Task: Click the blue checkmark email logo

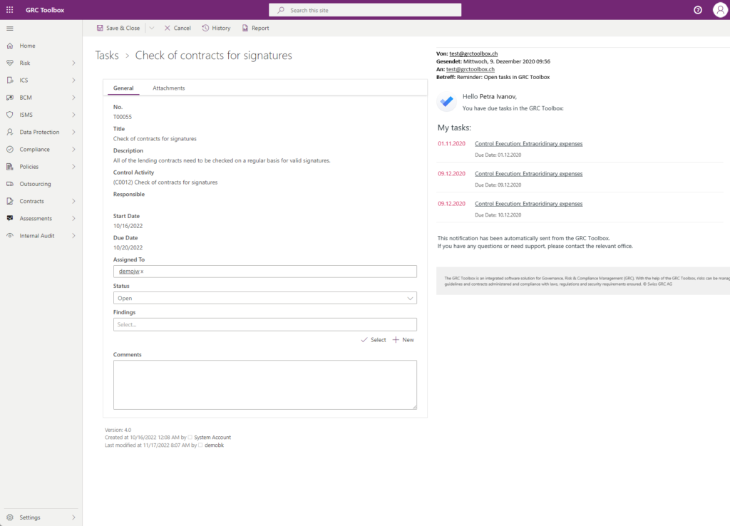Action: point(446,101)
